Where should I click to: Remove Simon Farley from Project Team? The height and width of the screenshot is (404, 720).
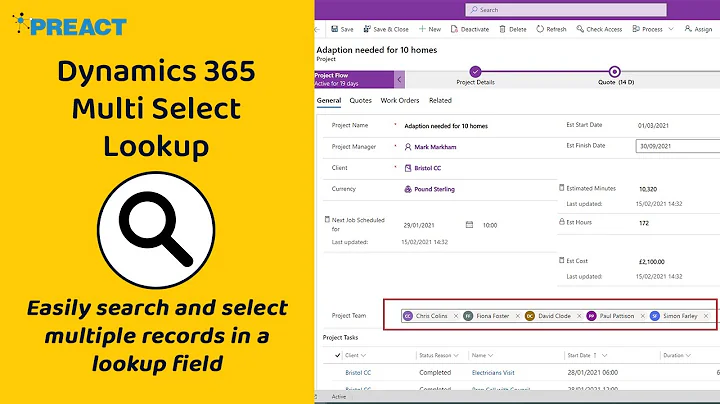pyautogui.click(x=706, y=316)
